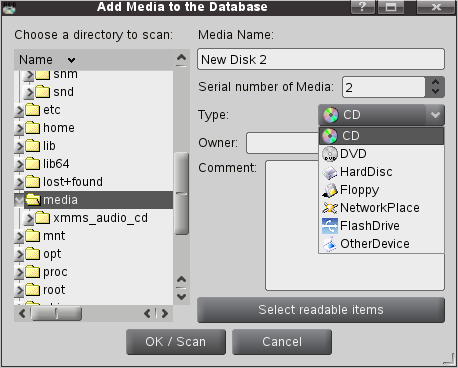
Task: Select Floppy text in Type list
Action: click(x=360, y=190)
